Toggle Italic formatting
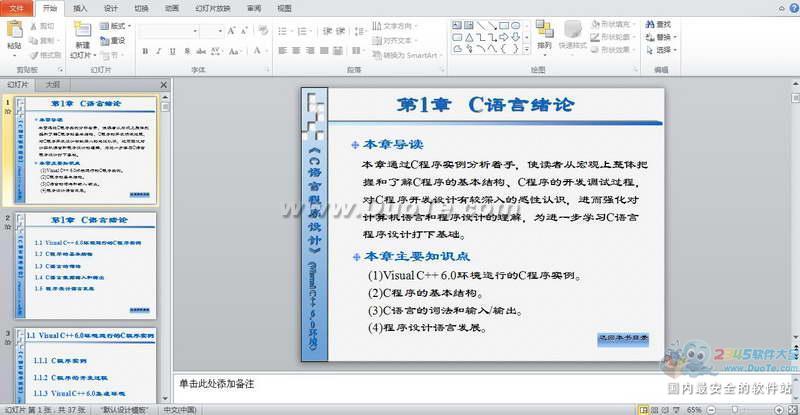Image resolution: width=800 pixels, height=415 pixels. pyautogui.click(x=159, y=51)
